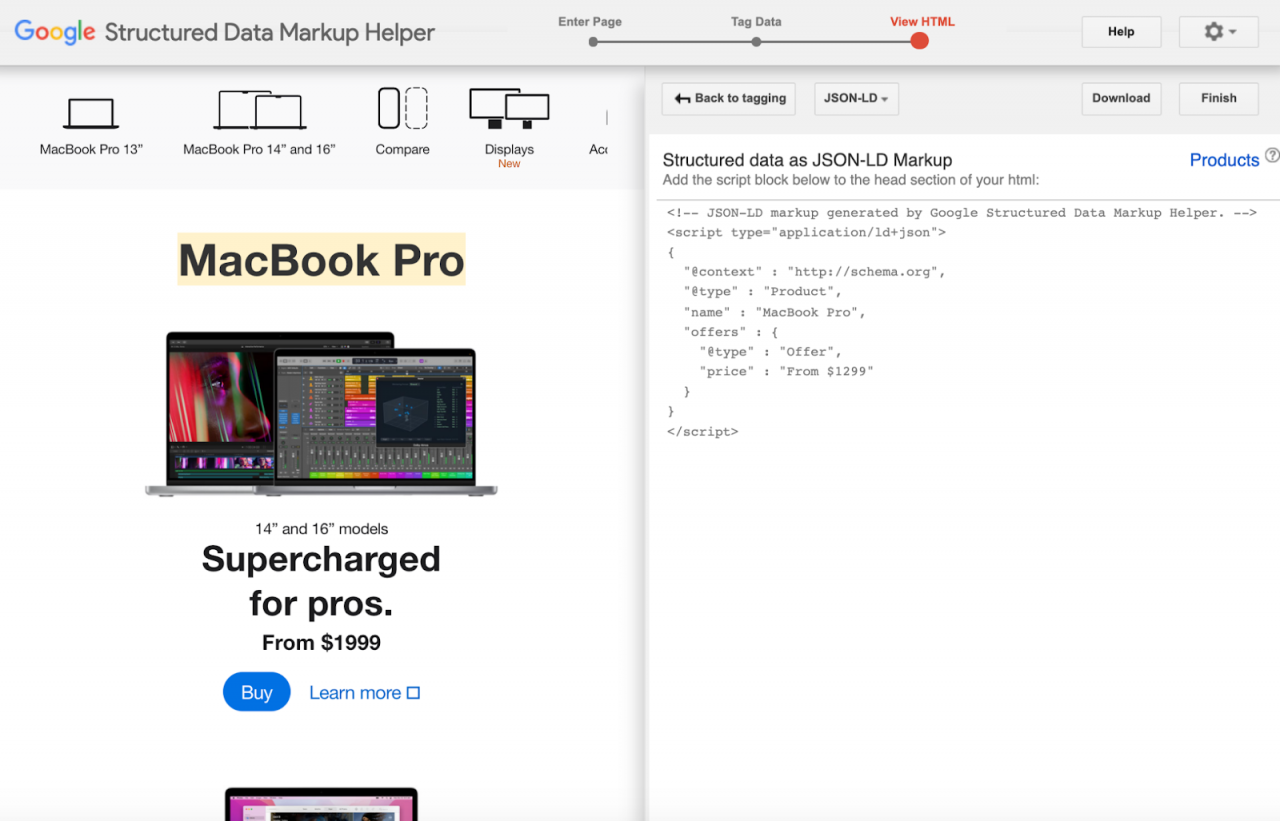The width and height of the screenshot is (1280, 821).
Task: Click the Google logo
Action: click(x=55, y=32)
